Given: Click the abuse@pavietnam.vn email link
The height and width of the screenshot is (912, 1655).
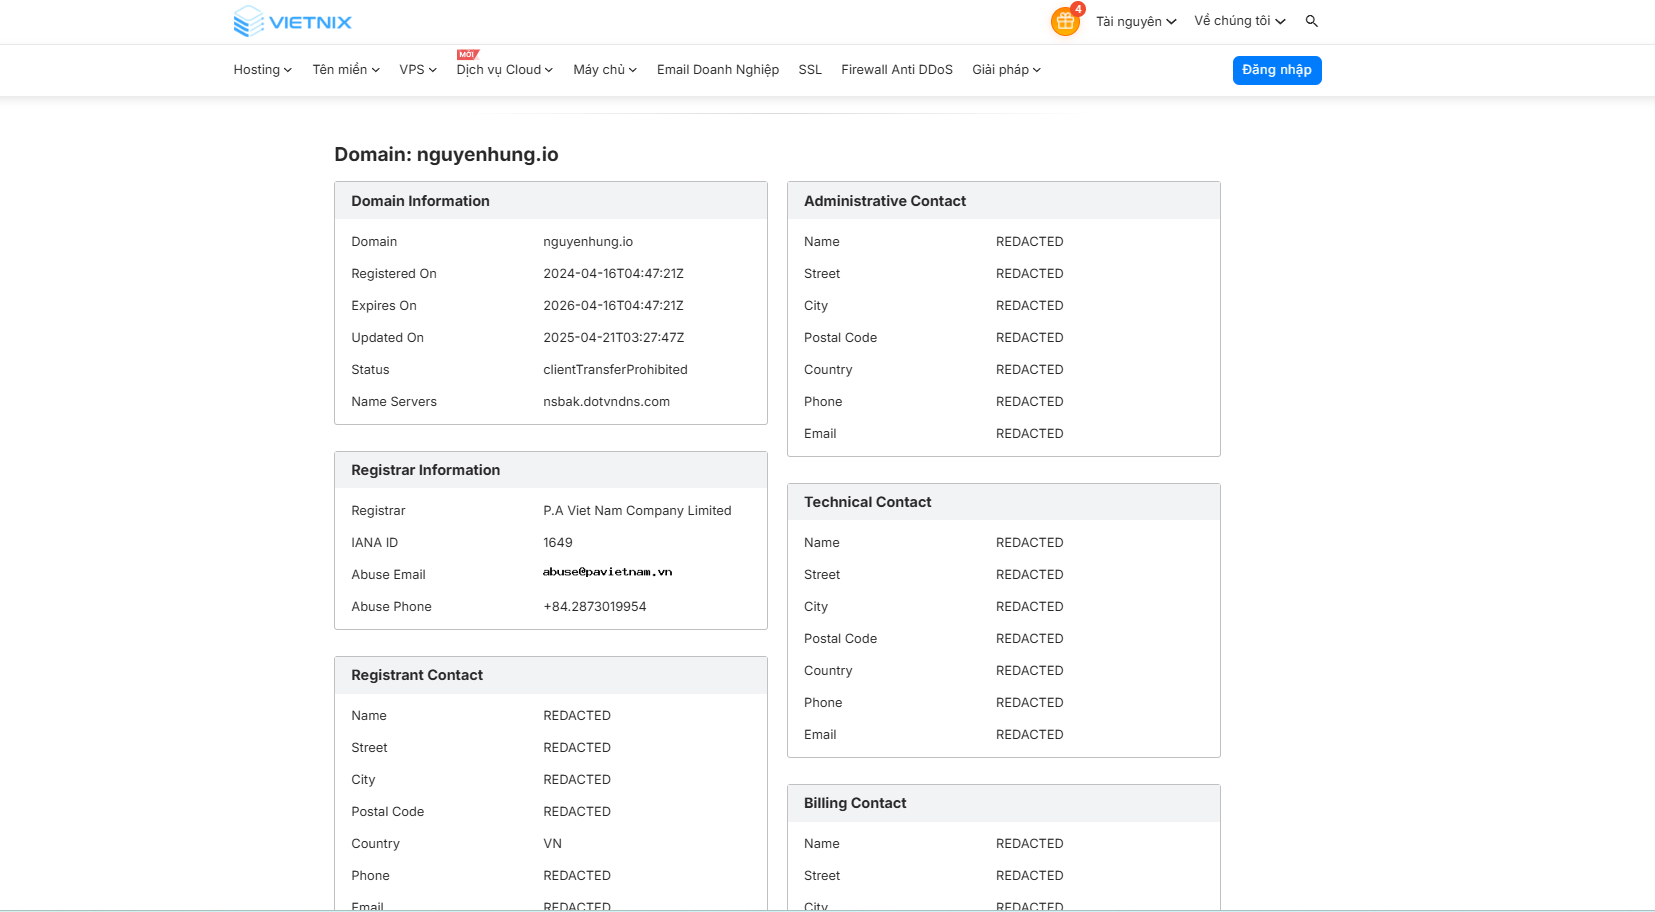Looking at the screenshot, I should click(607, 571).
